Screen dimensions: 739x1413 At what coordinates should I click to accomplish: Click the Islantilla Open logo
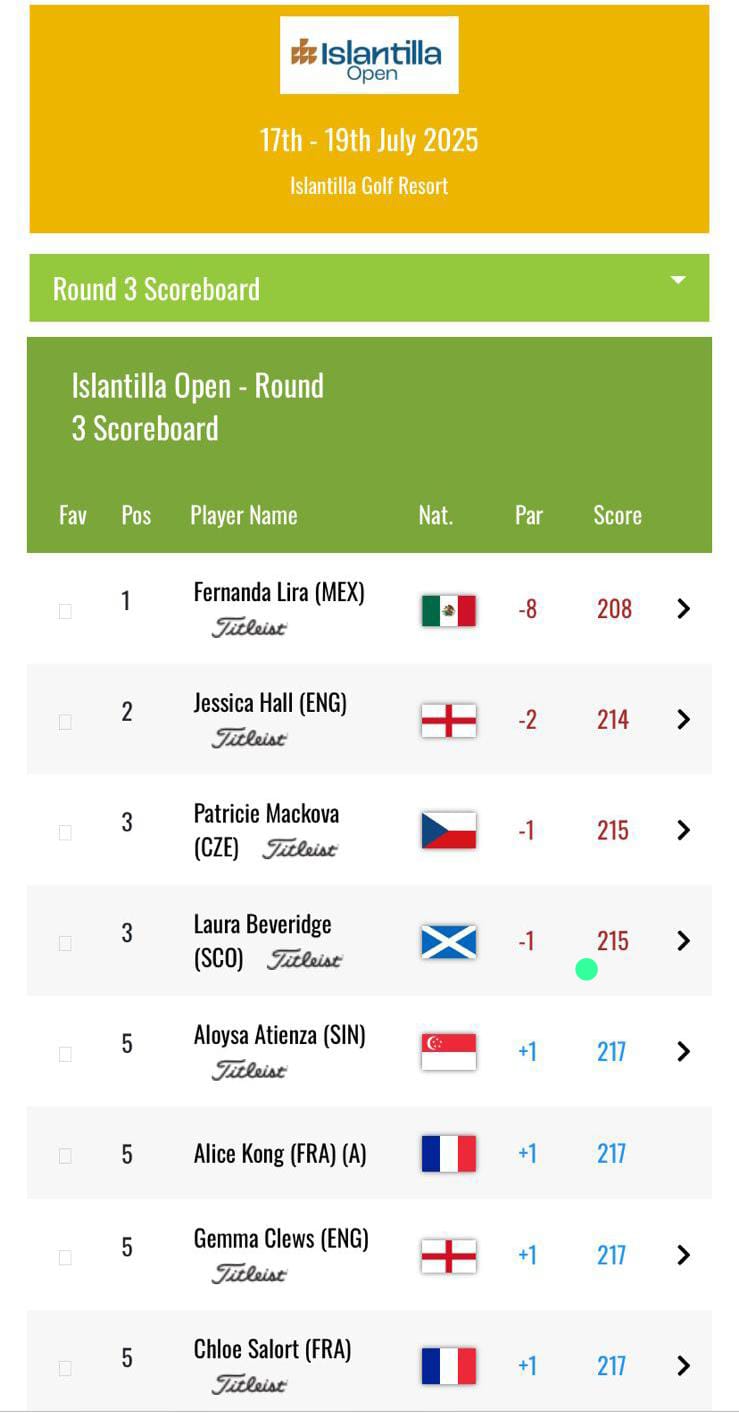[369, 55]
